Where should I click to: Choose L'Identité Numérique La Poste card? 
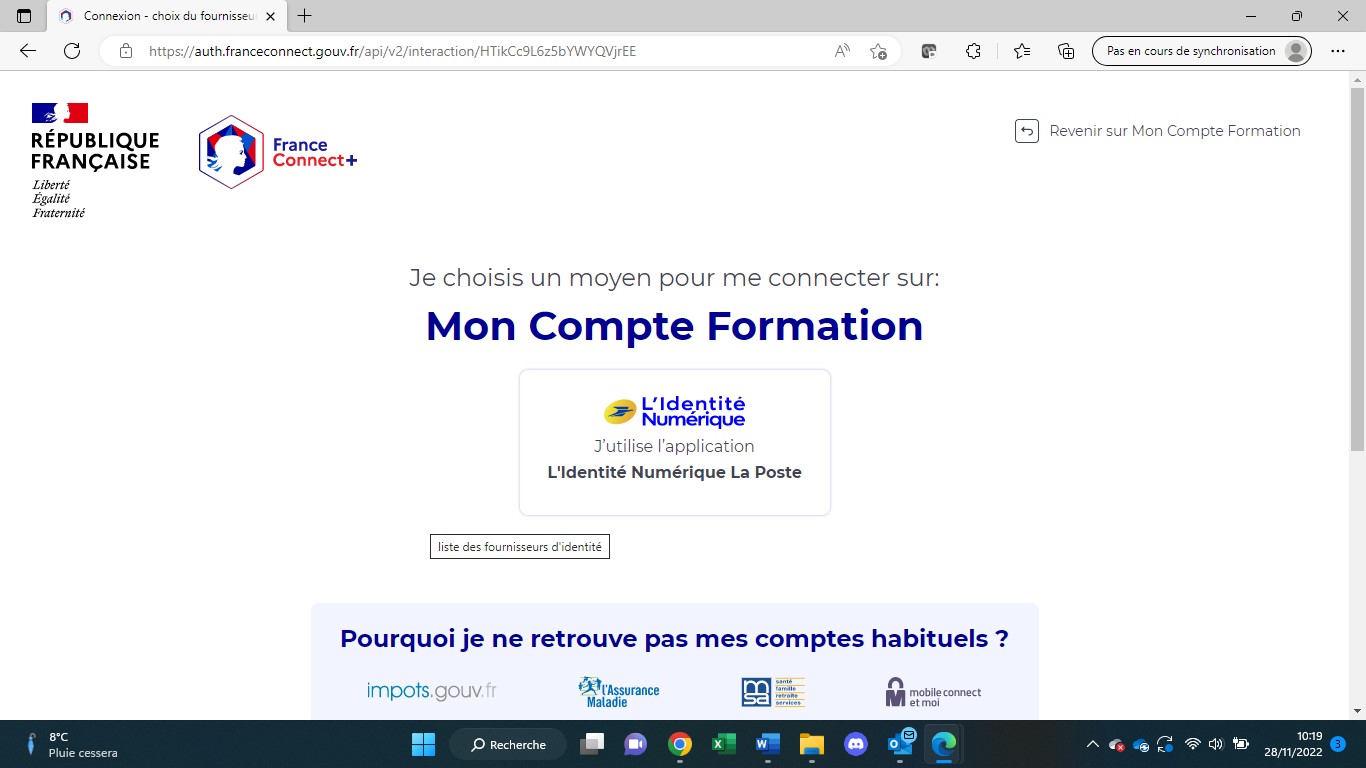click(x=675, y=442)
